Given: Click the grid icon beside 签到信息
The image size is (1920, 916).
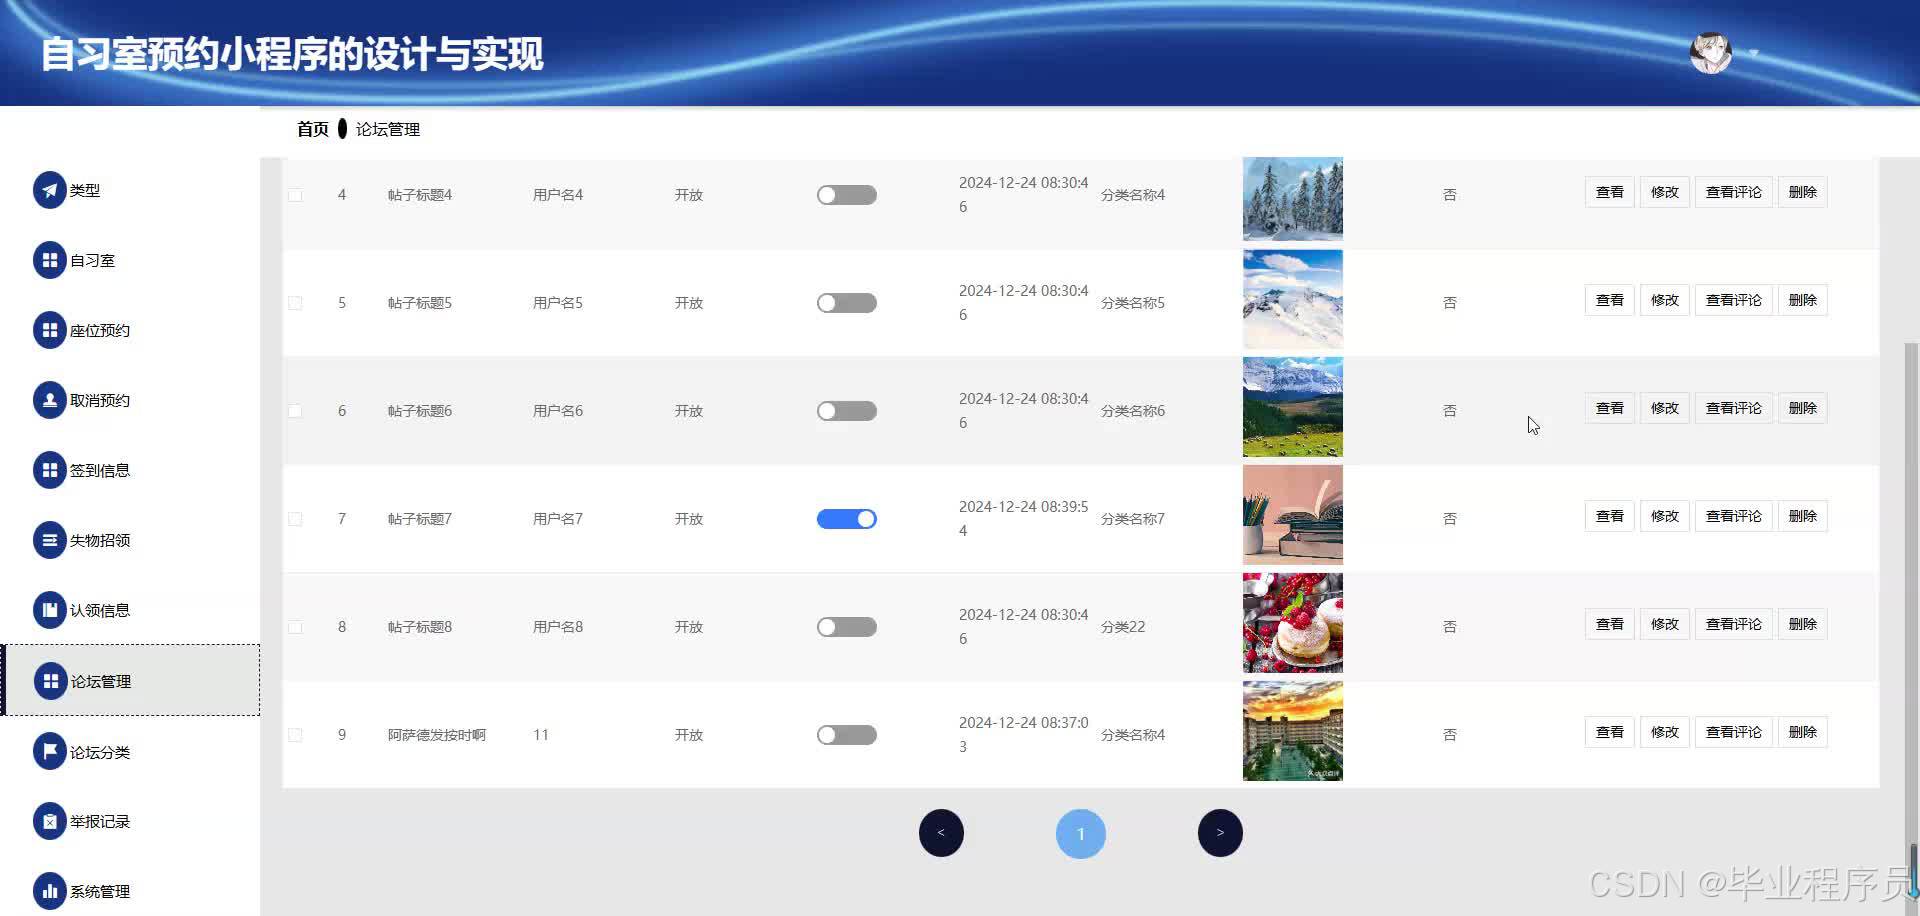Looking at the screenshot, I should (x=50, y=470).
